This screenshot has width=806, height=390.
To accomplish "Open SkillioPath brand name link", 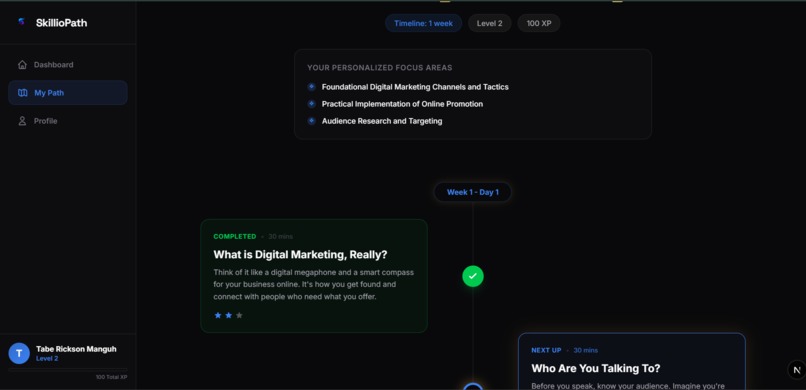I will pos(61,23).
